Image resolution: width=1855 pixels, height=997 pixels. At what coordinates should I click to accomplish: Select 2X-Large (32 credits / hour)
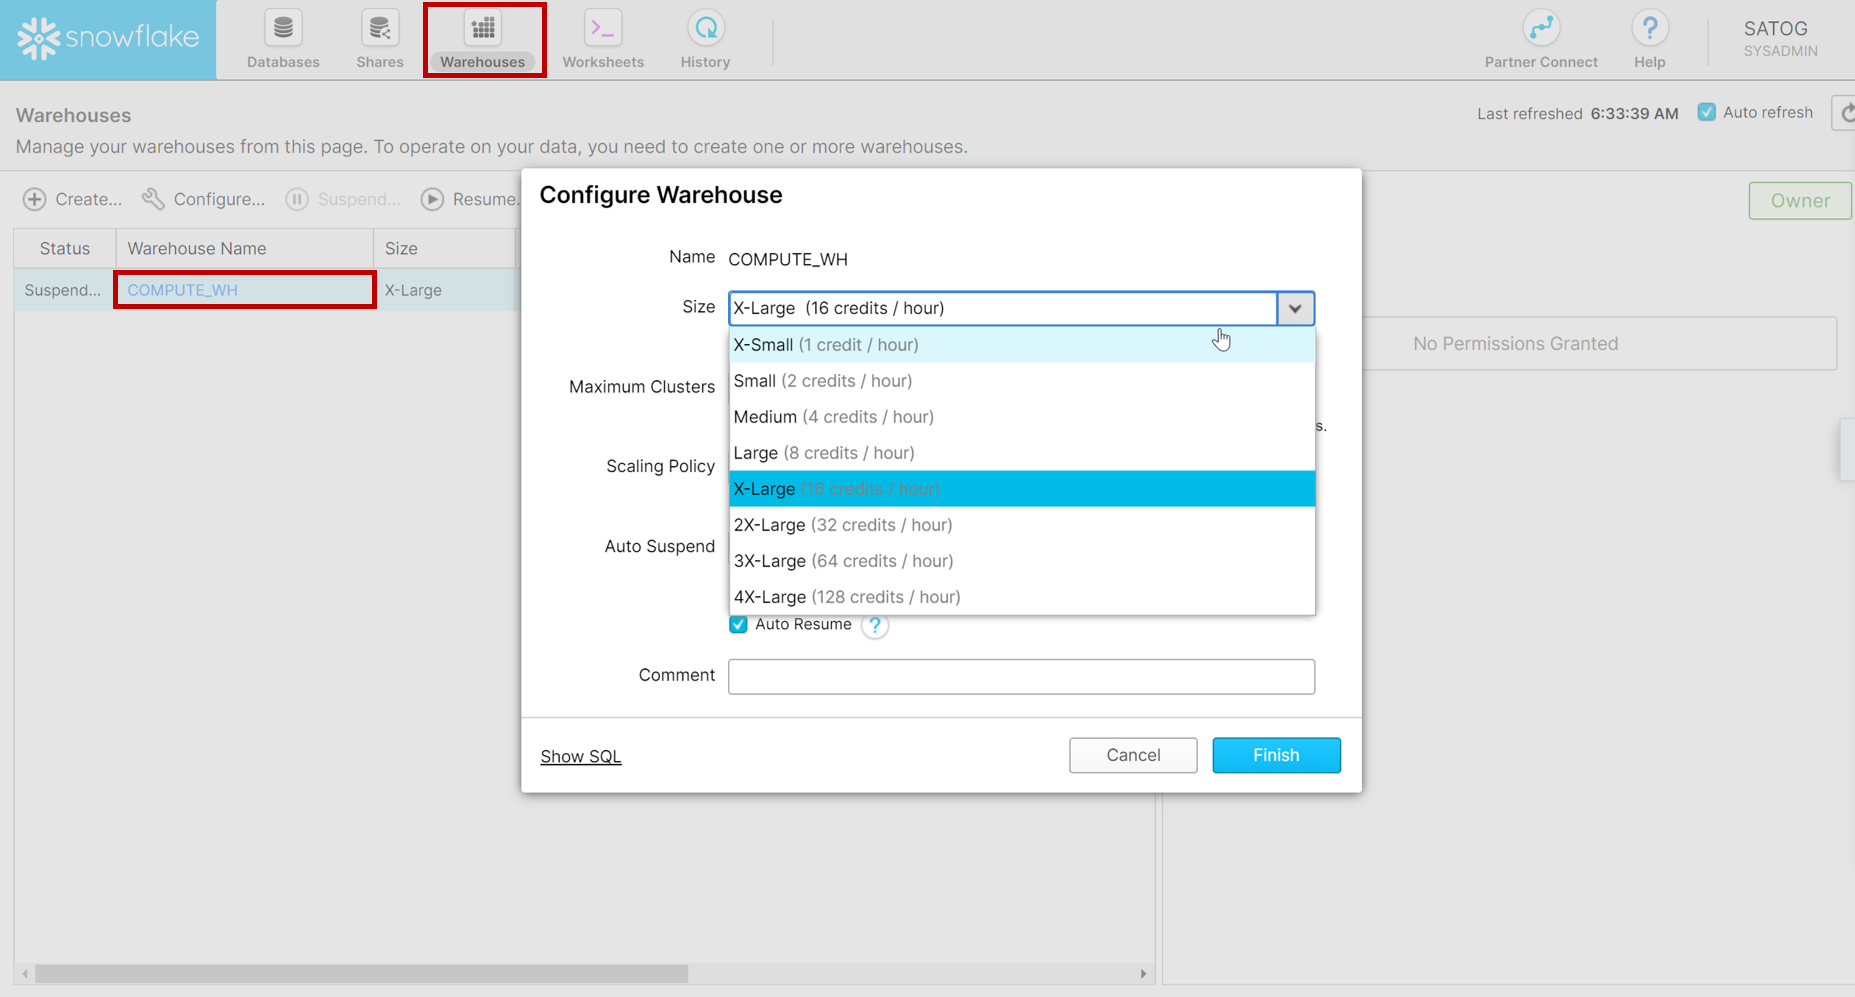coord(1022,525)
